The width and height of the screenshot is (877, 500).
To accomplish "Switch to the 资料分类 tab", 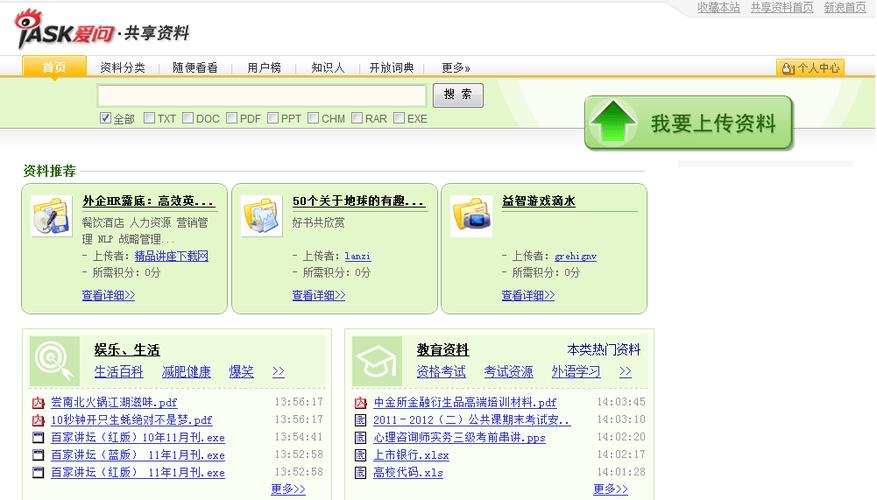I will (x=122, y=68).
